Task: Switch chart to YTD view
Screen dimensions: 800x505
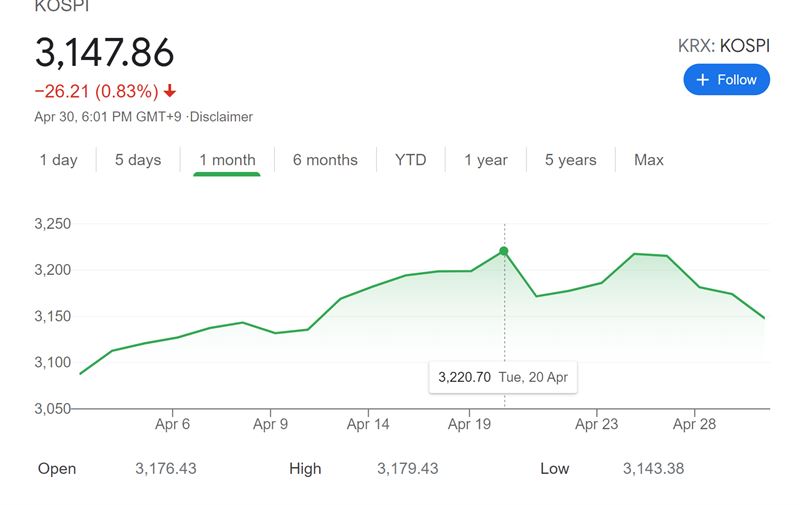Action: click(x=410, y=160)
